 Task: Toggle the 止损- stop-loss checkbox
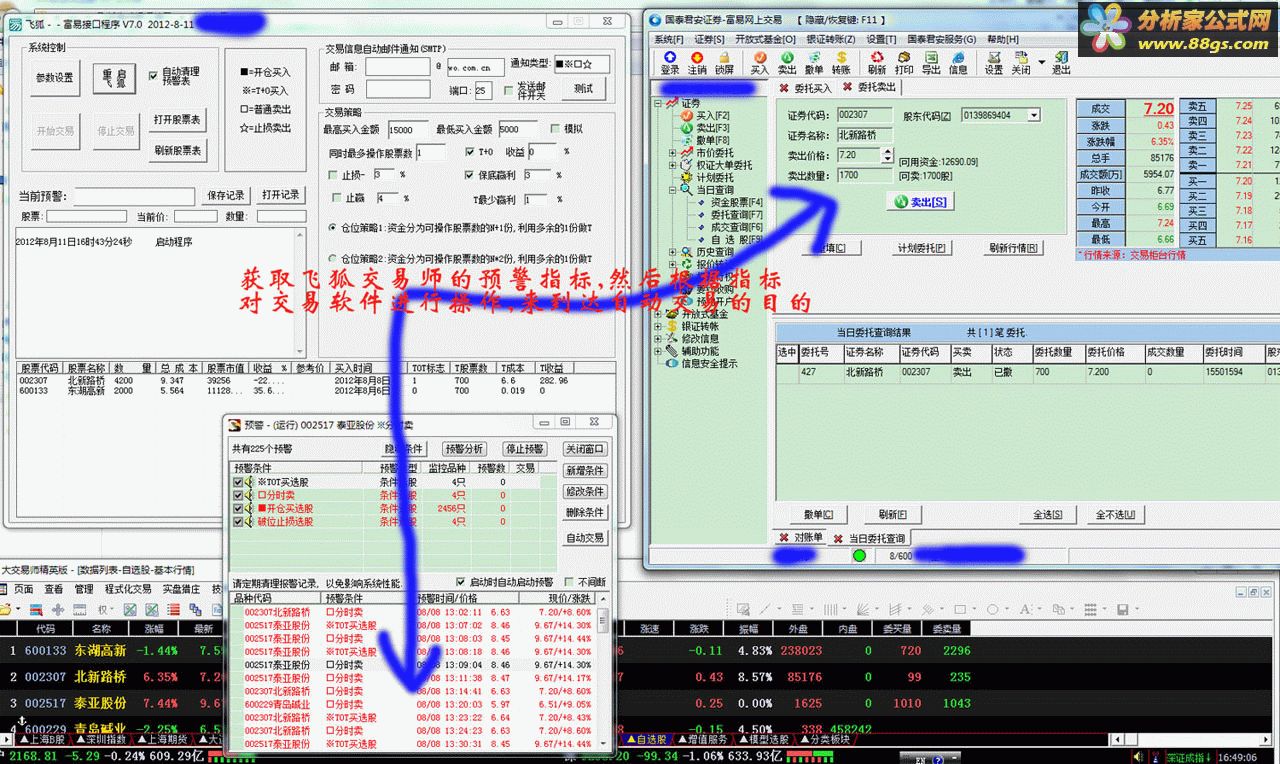(334, 174)
